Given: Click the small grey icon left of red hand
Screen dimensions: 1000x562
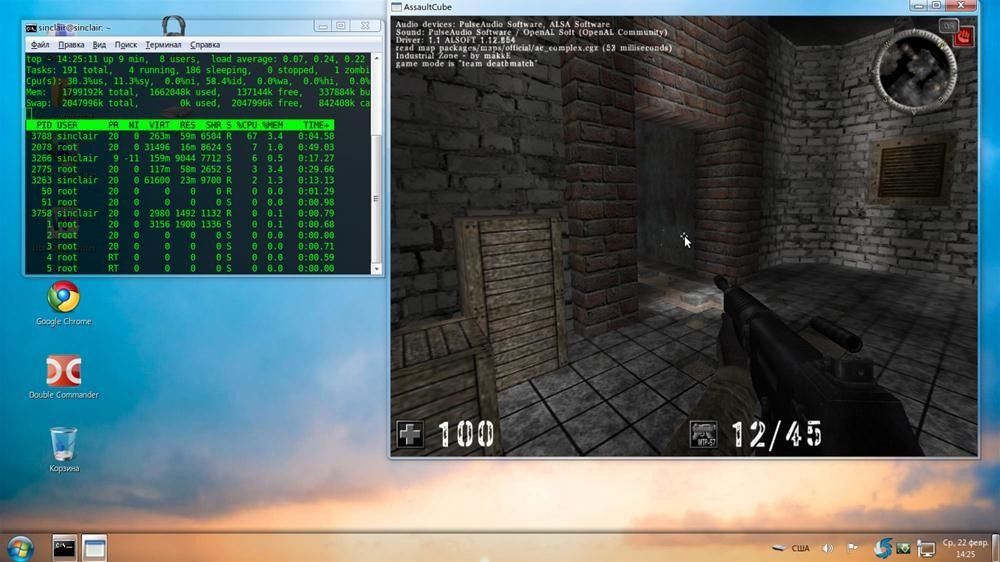Looking at the screenshot, I should tap(948, 26).
